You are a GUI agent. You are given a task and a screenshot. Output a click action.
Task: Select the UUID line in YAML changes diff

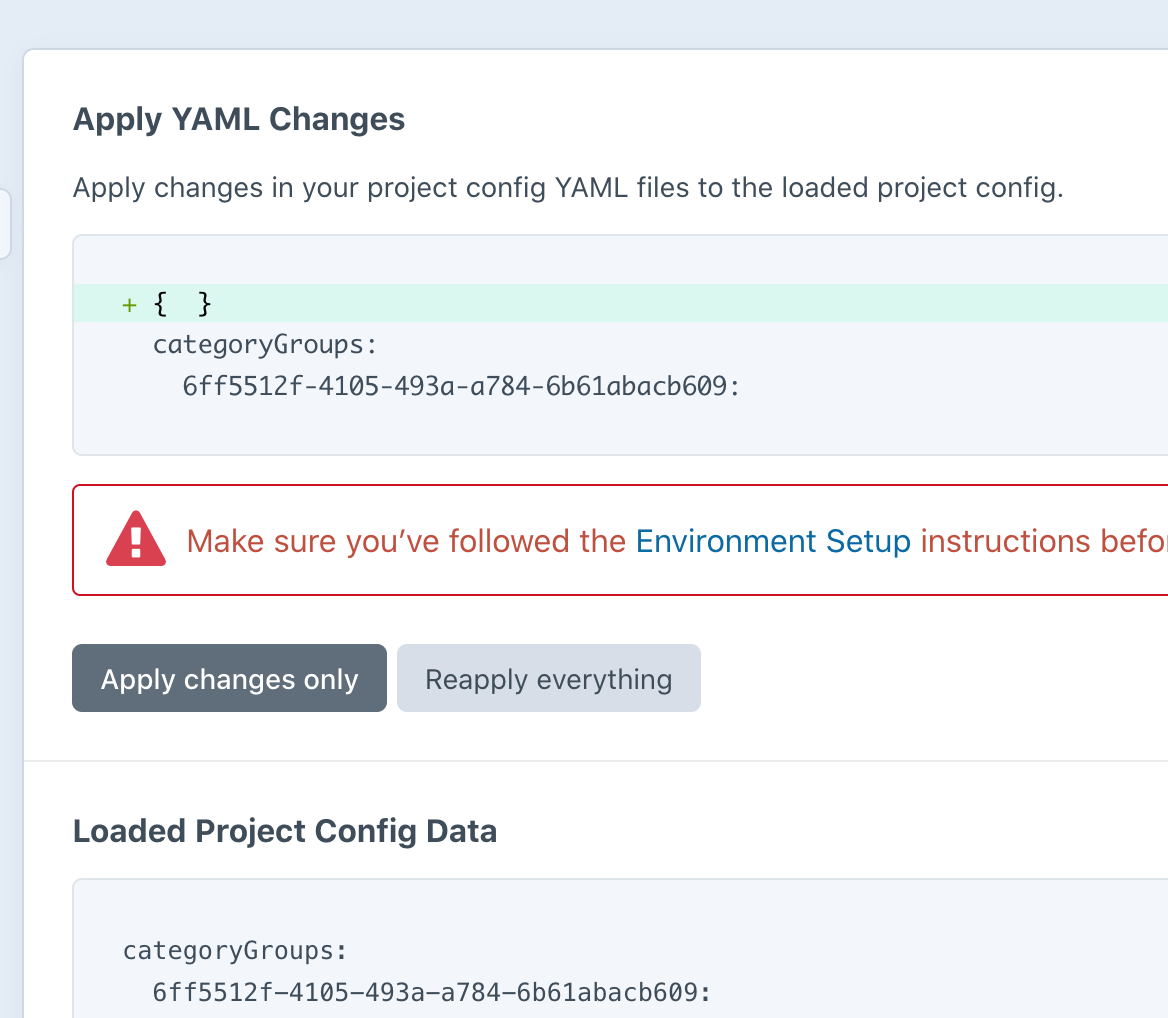click(x=461, y=386)
